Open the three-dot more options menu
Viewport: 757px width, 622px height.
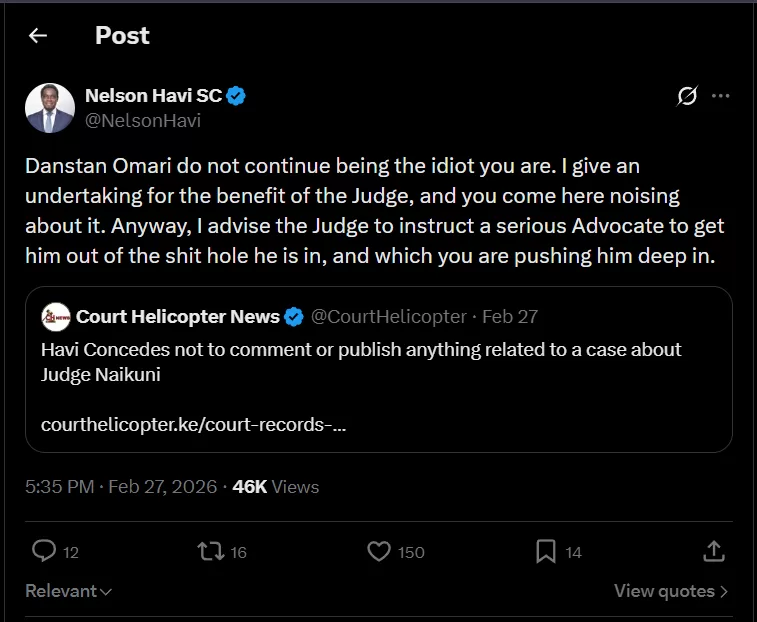coord(720,96)
